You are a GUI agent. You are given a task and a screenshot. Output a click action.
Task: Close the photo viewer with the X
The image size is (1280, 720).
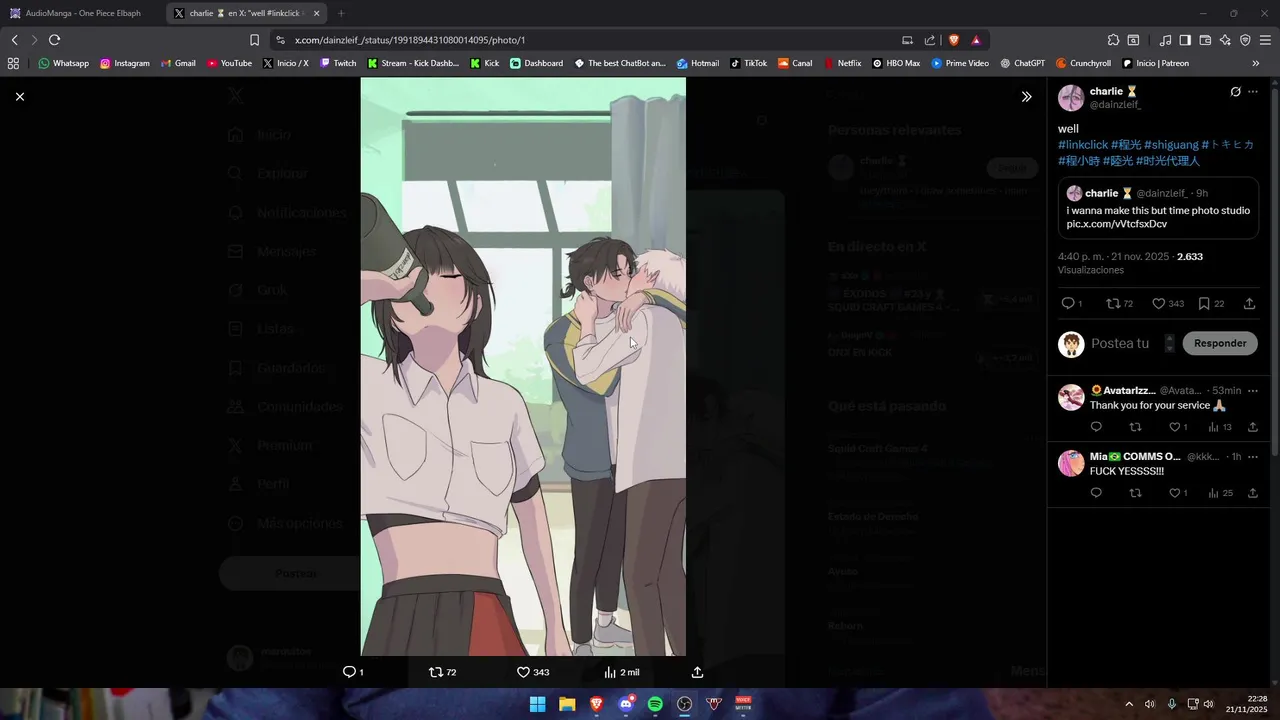click(20, 96)
